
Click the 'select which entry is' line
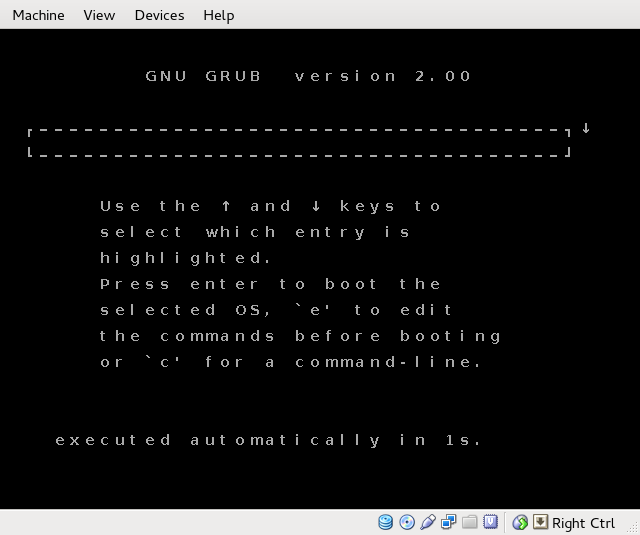[255, 232]
